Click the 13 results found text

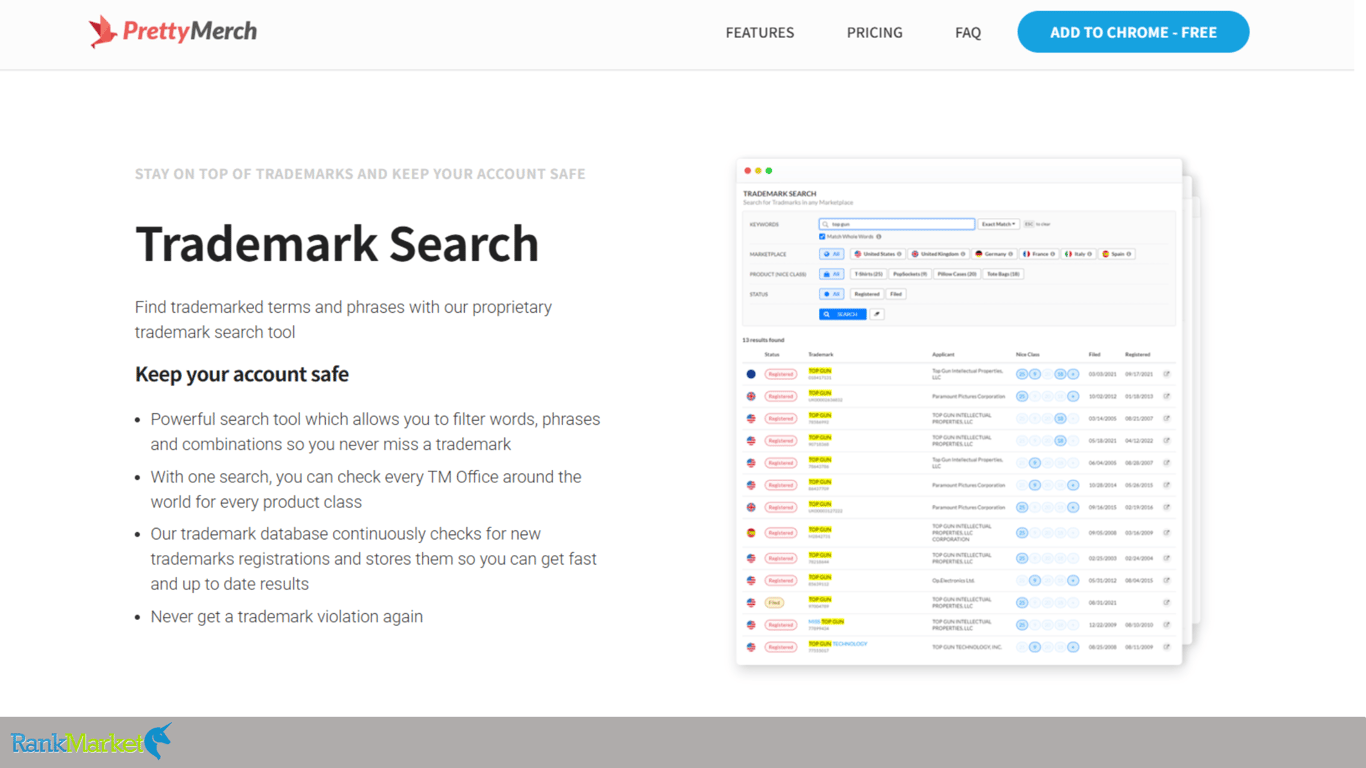pos(763,340)
